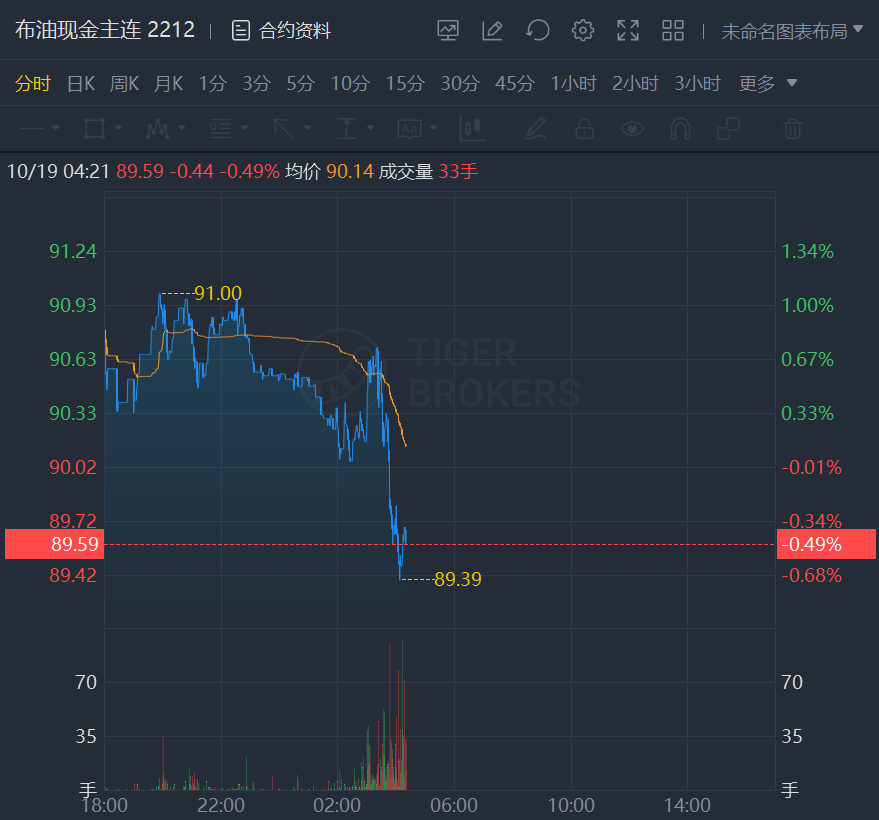Toggle the lock drawings padlock icon

coord(584,129)
